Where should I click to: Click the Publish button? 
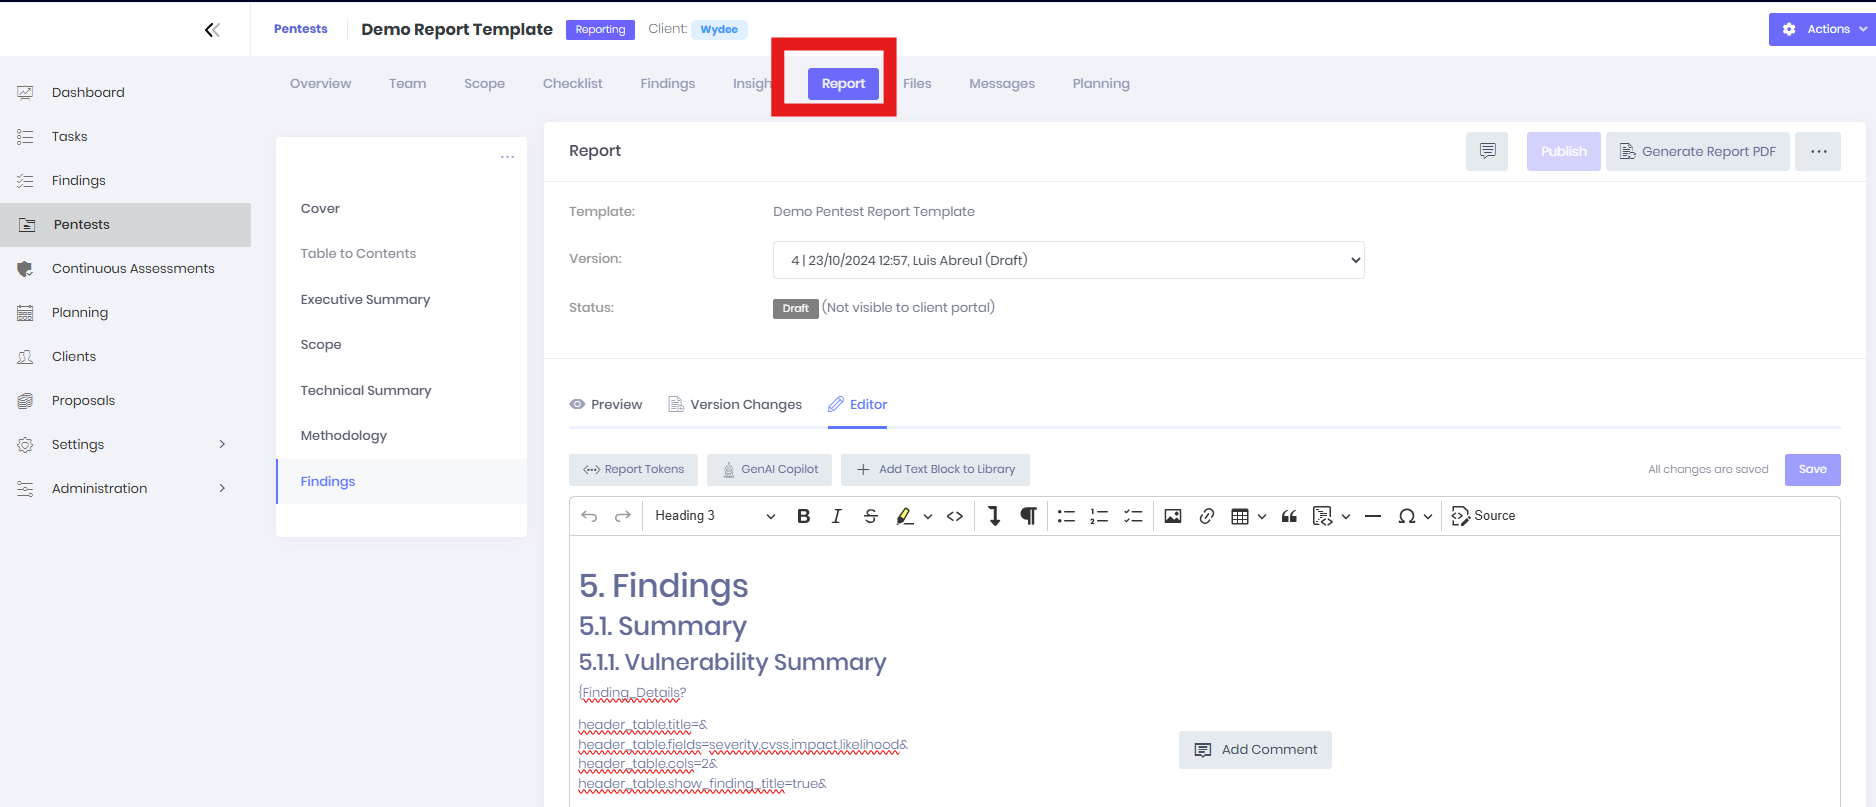point(1563,151)
